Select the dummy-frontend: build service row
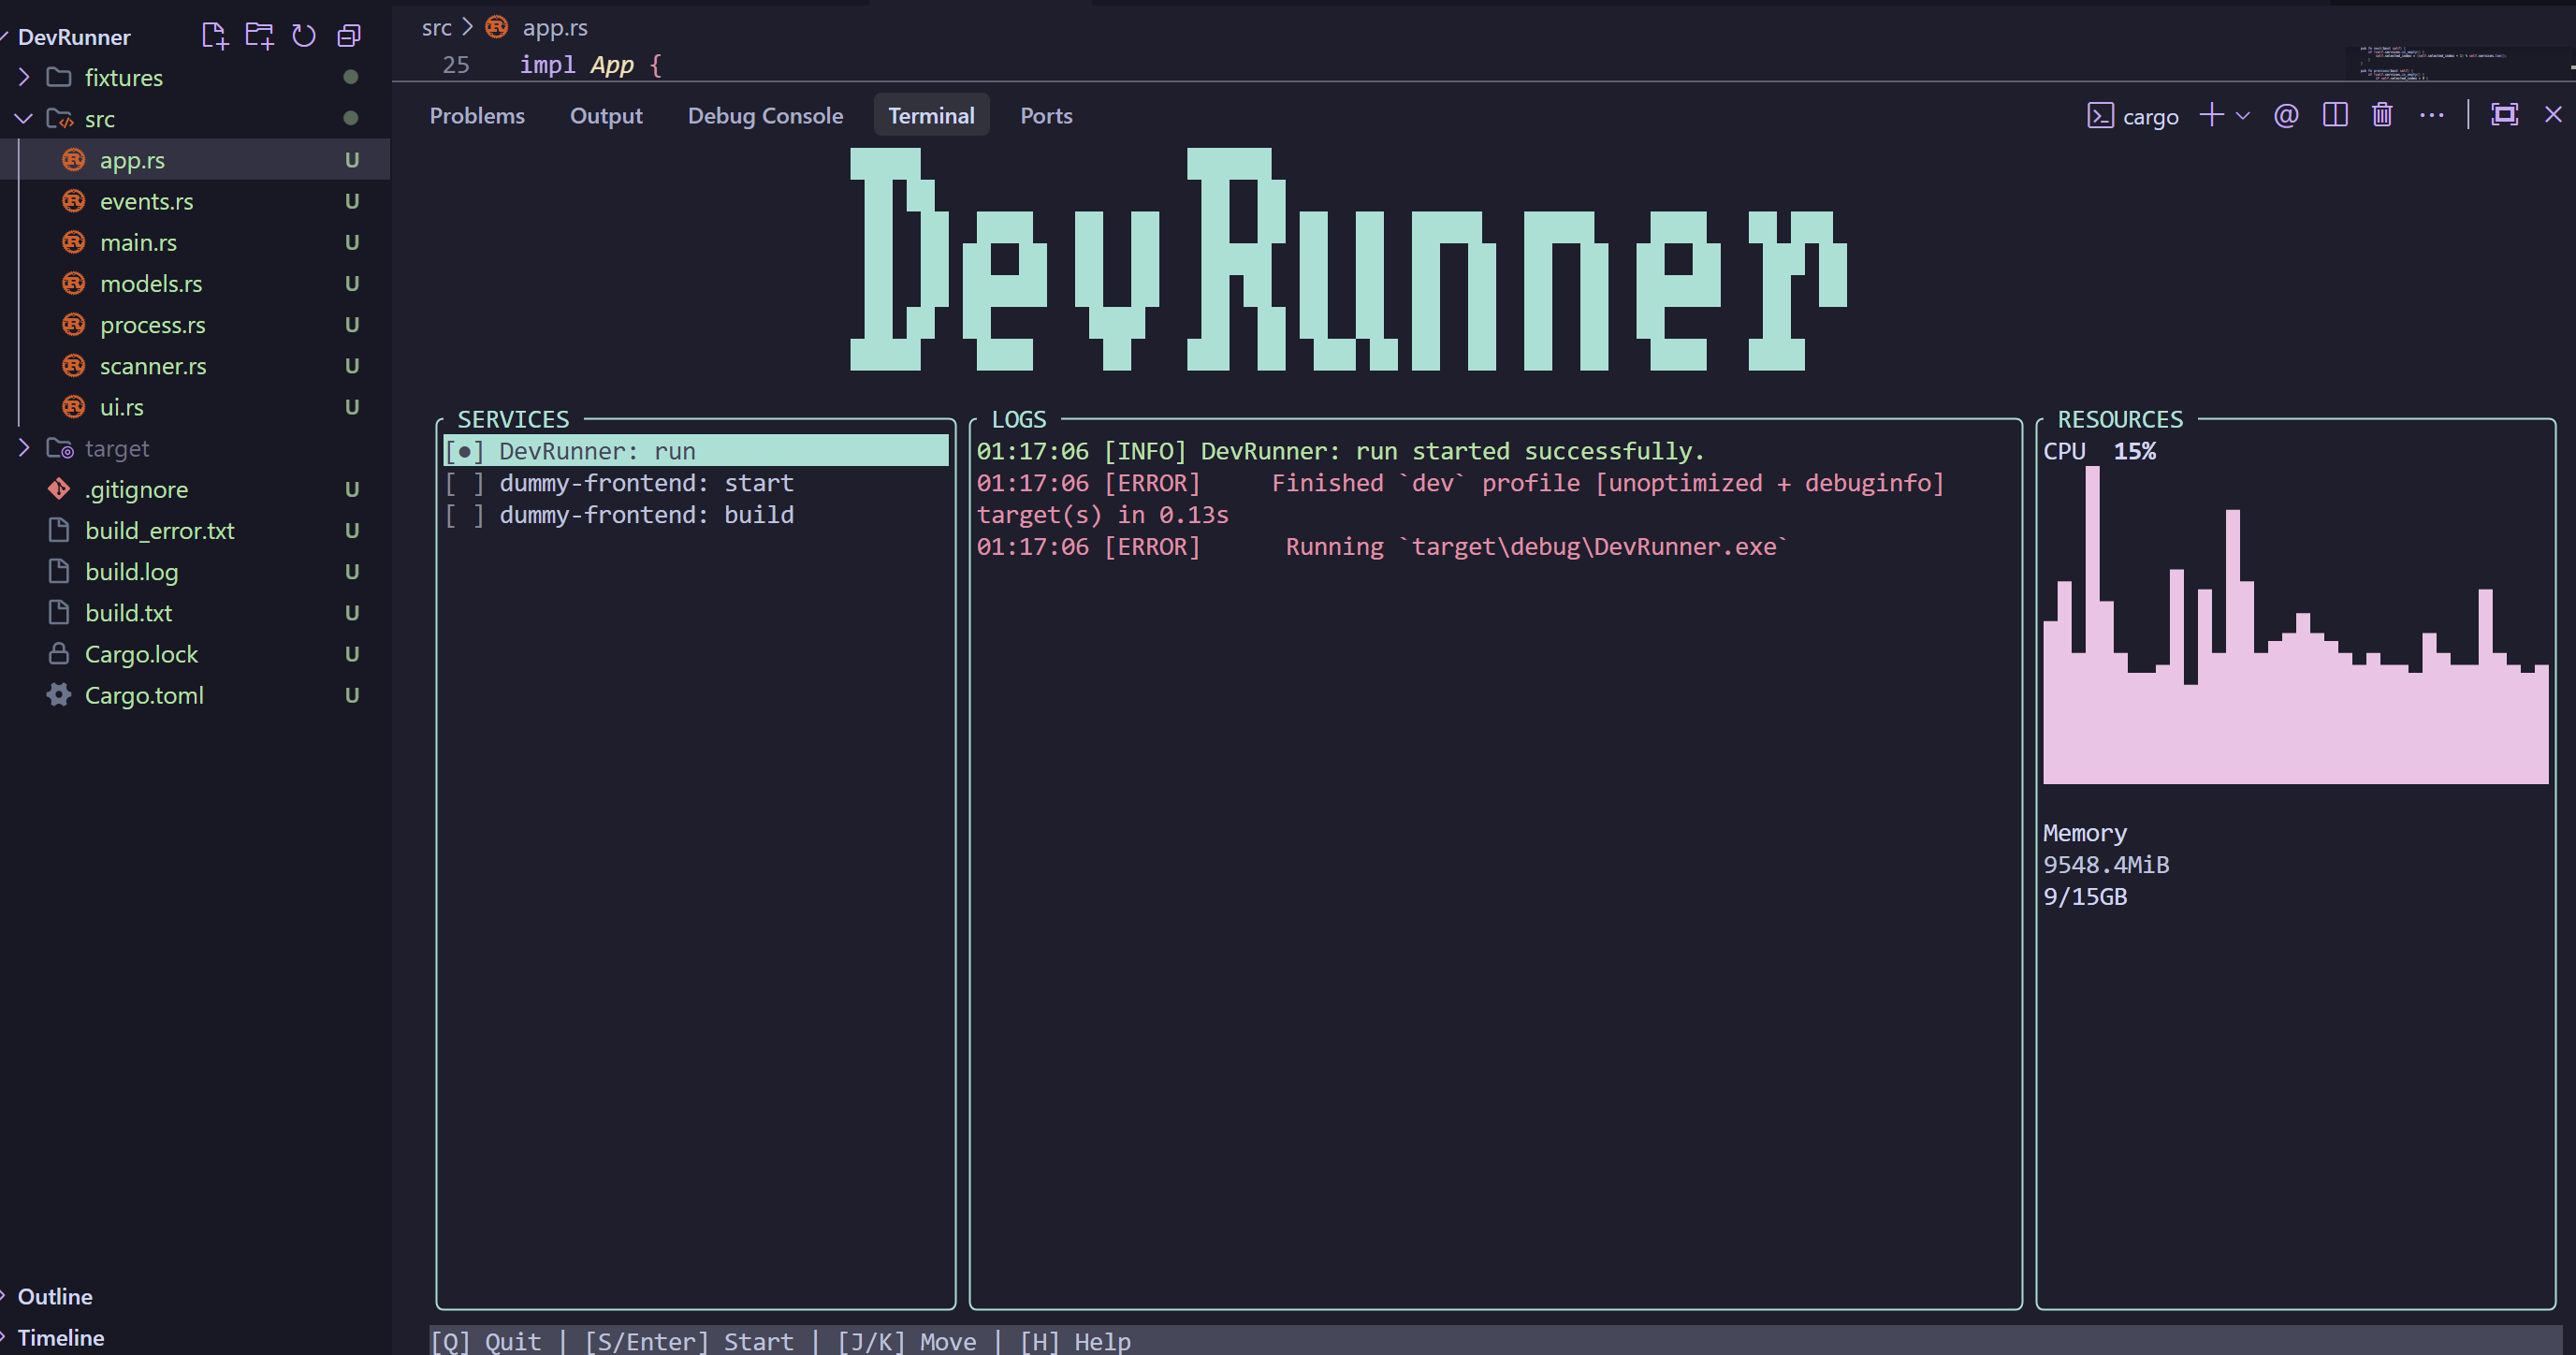 (696, 515)
